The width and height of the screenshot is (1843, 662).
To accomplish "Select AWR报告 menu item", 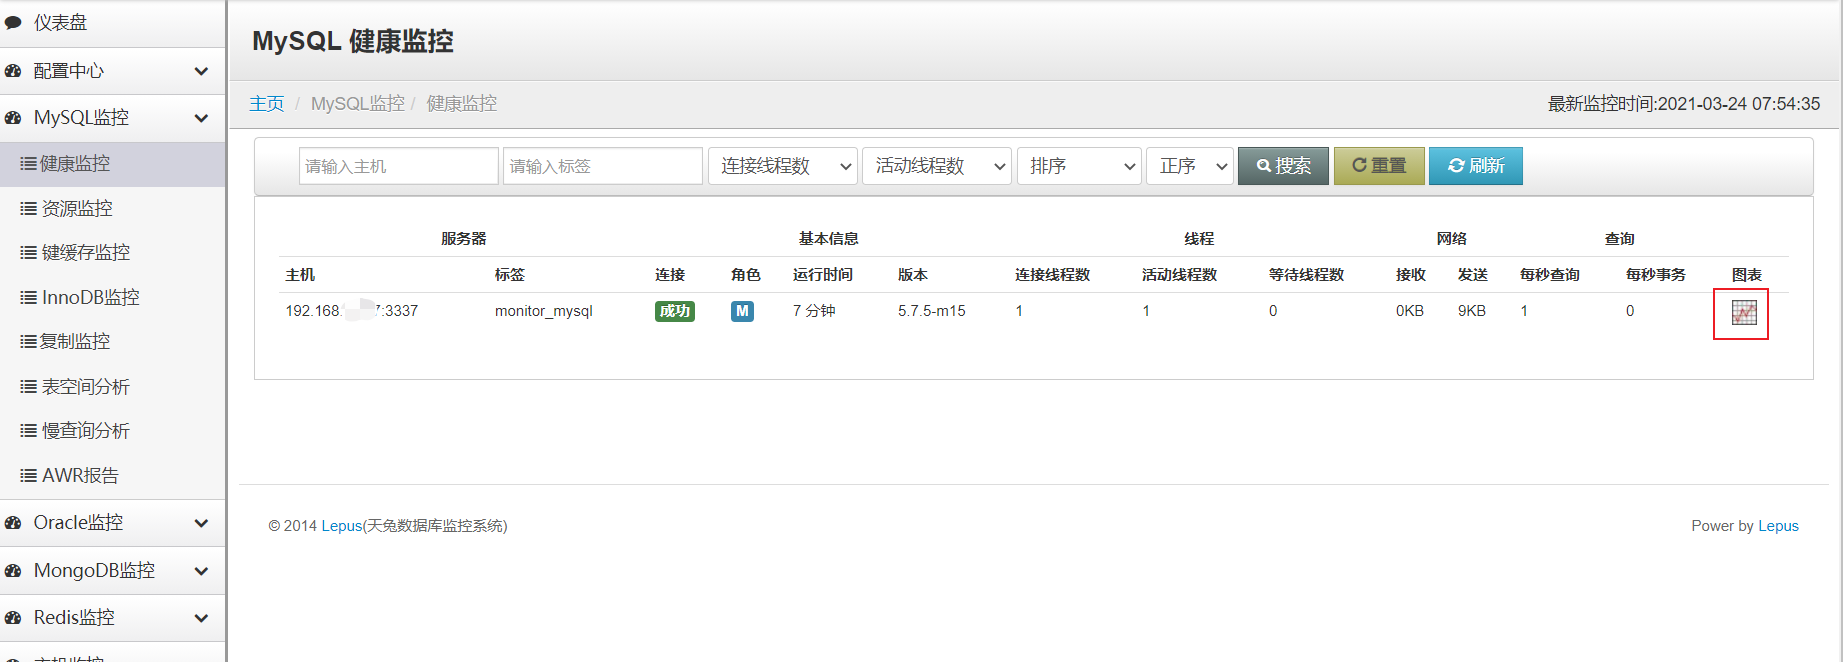I will click(x=112, y=475).
